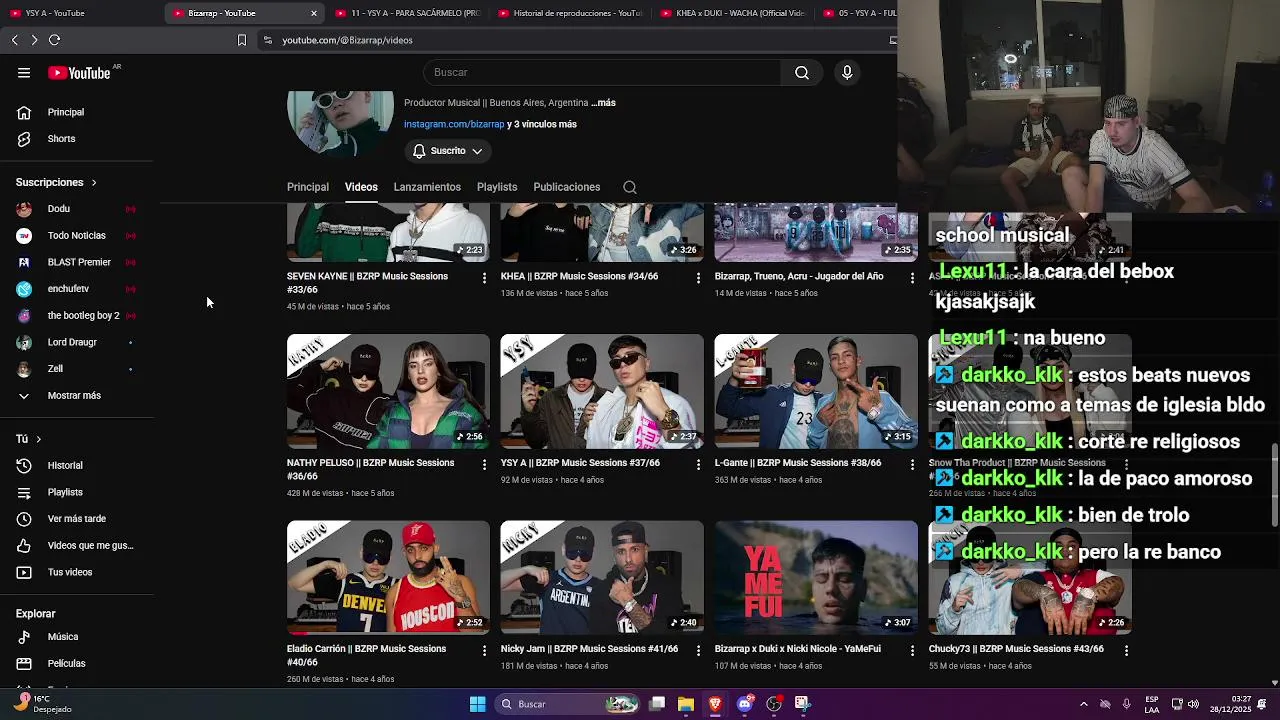Open File Explorer from taskbar
The height and width of the screenshot is (720, 1280).
pyautogui.click(x=686, y=704)
